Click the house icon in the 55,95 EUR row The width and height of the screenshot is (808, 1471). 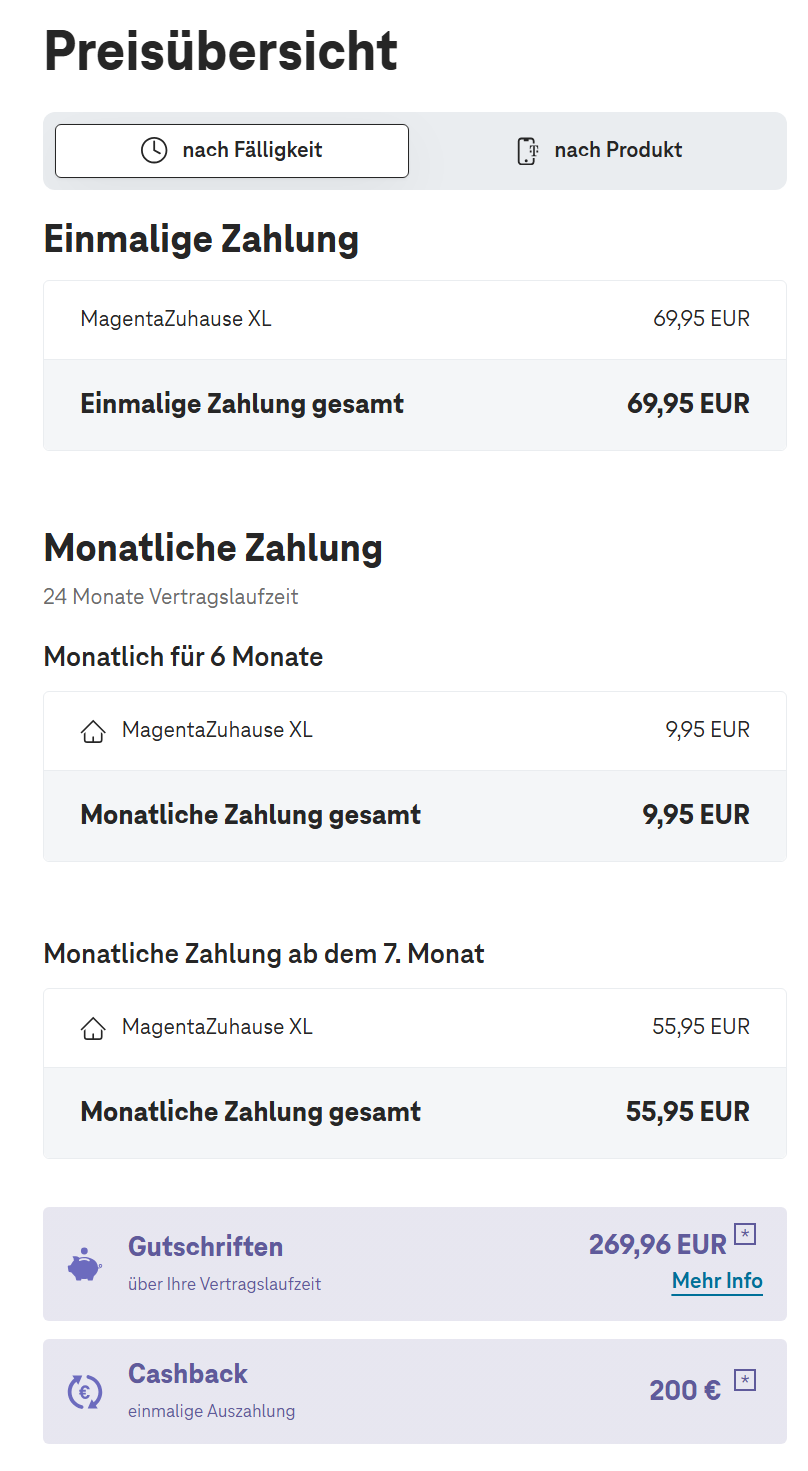(93, 1028)
